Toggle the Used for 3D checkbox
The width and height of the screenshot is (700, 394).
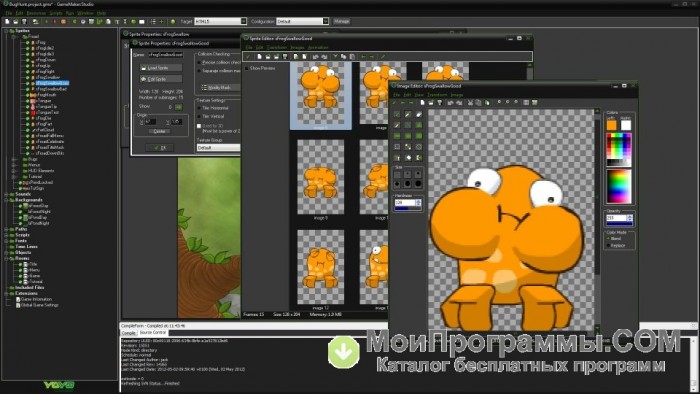click(199, 126)
